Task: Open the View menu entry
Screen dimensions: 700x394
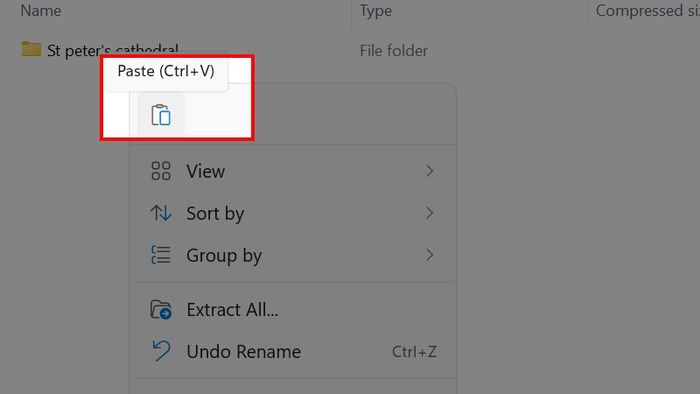Action: click(294, 171)
